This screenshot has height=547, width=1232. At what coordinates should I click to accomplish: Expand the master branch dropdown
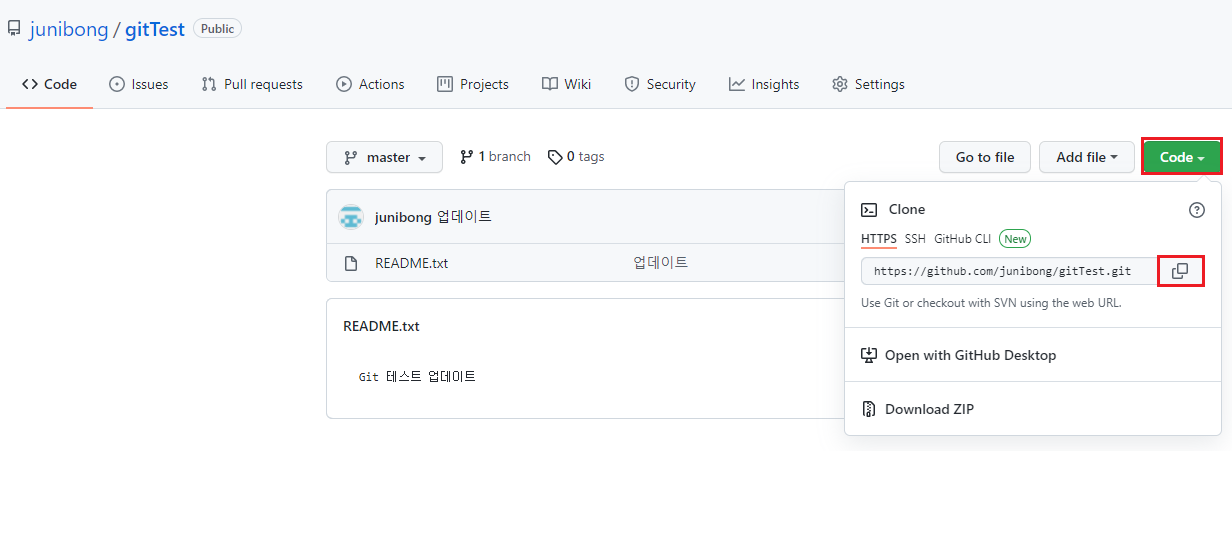coord(385,157)
